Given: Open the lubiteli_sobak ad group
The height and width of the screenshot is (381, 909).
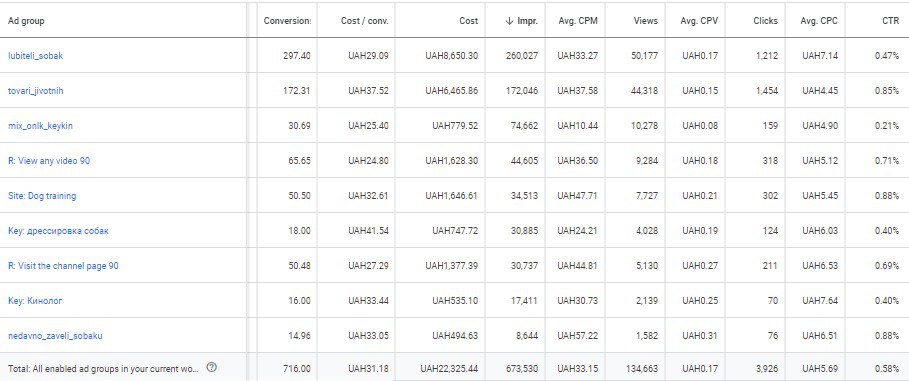Looking at the screenshot, I should pos(35,56).
